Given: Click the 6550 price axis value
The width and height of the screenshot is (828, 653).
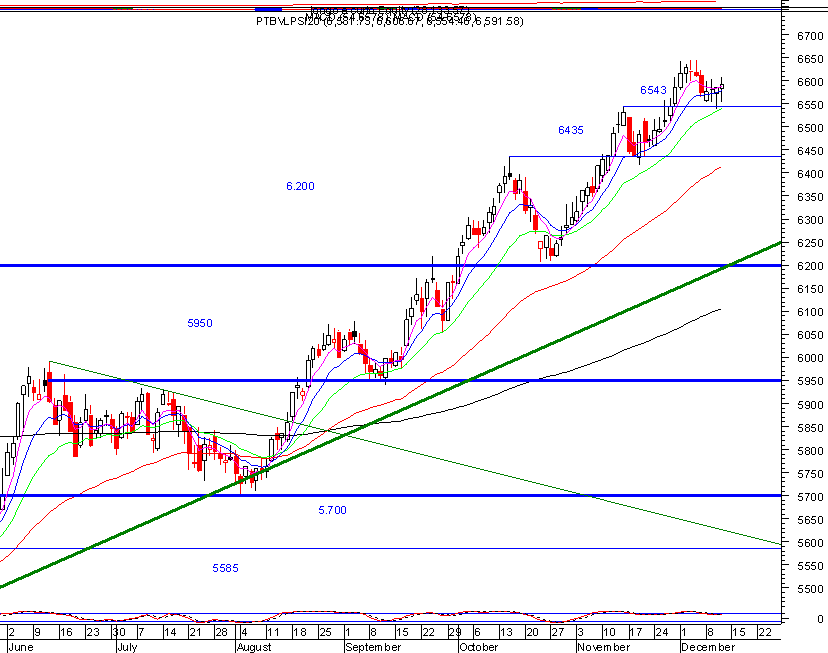Looking at the screenshot, I should pos(810,106).
